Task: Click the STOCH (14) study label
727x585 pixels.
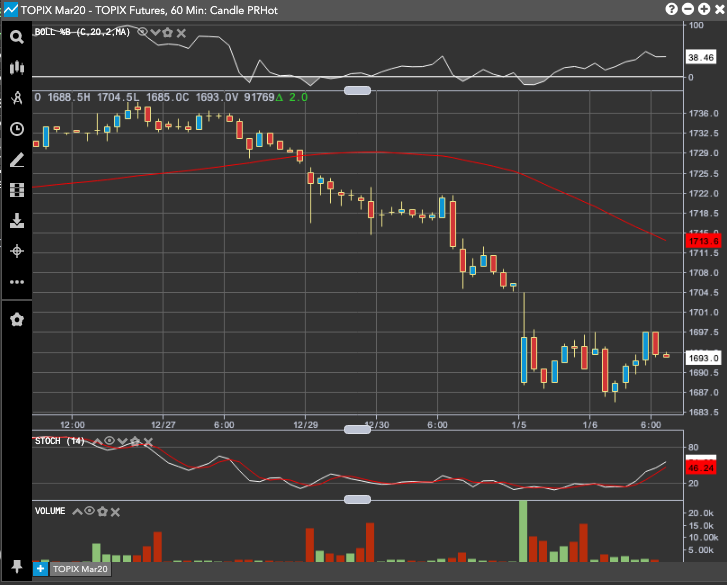Action: 60,441
